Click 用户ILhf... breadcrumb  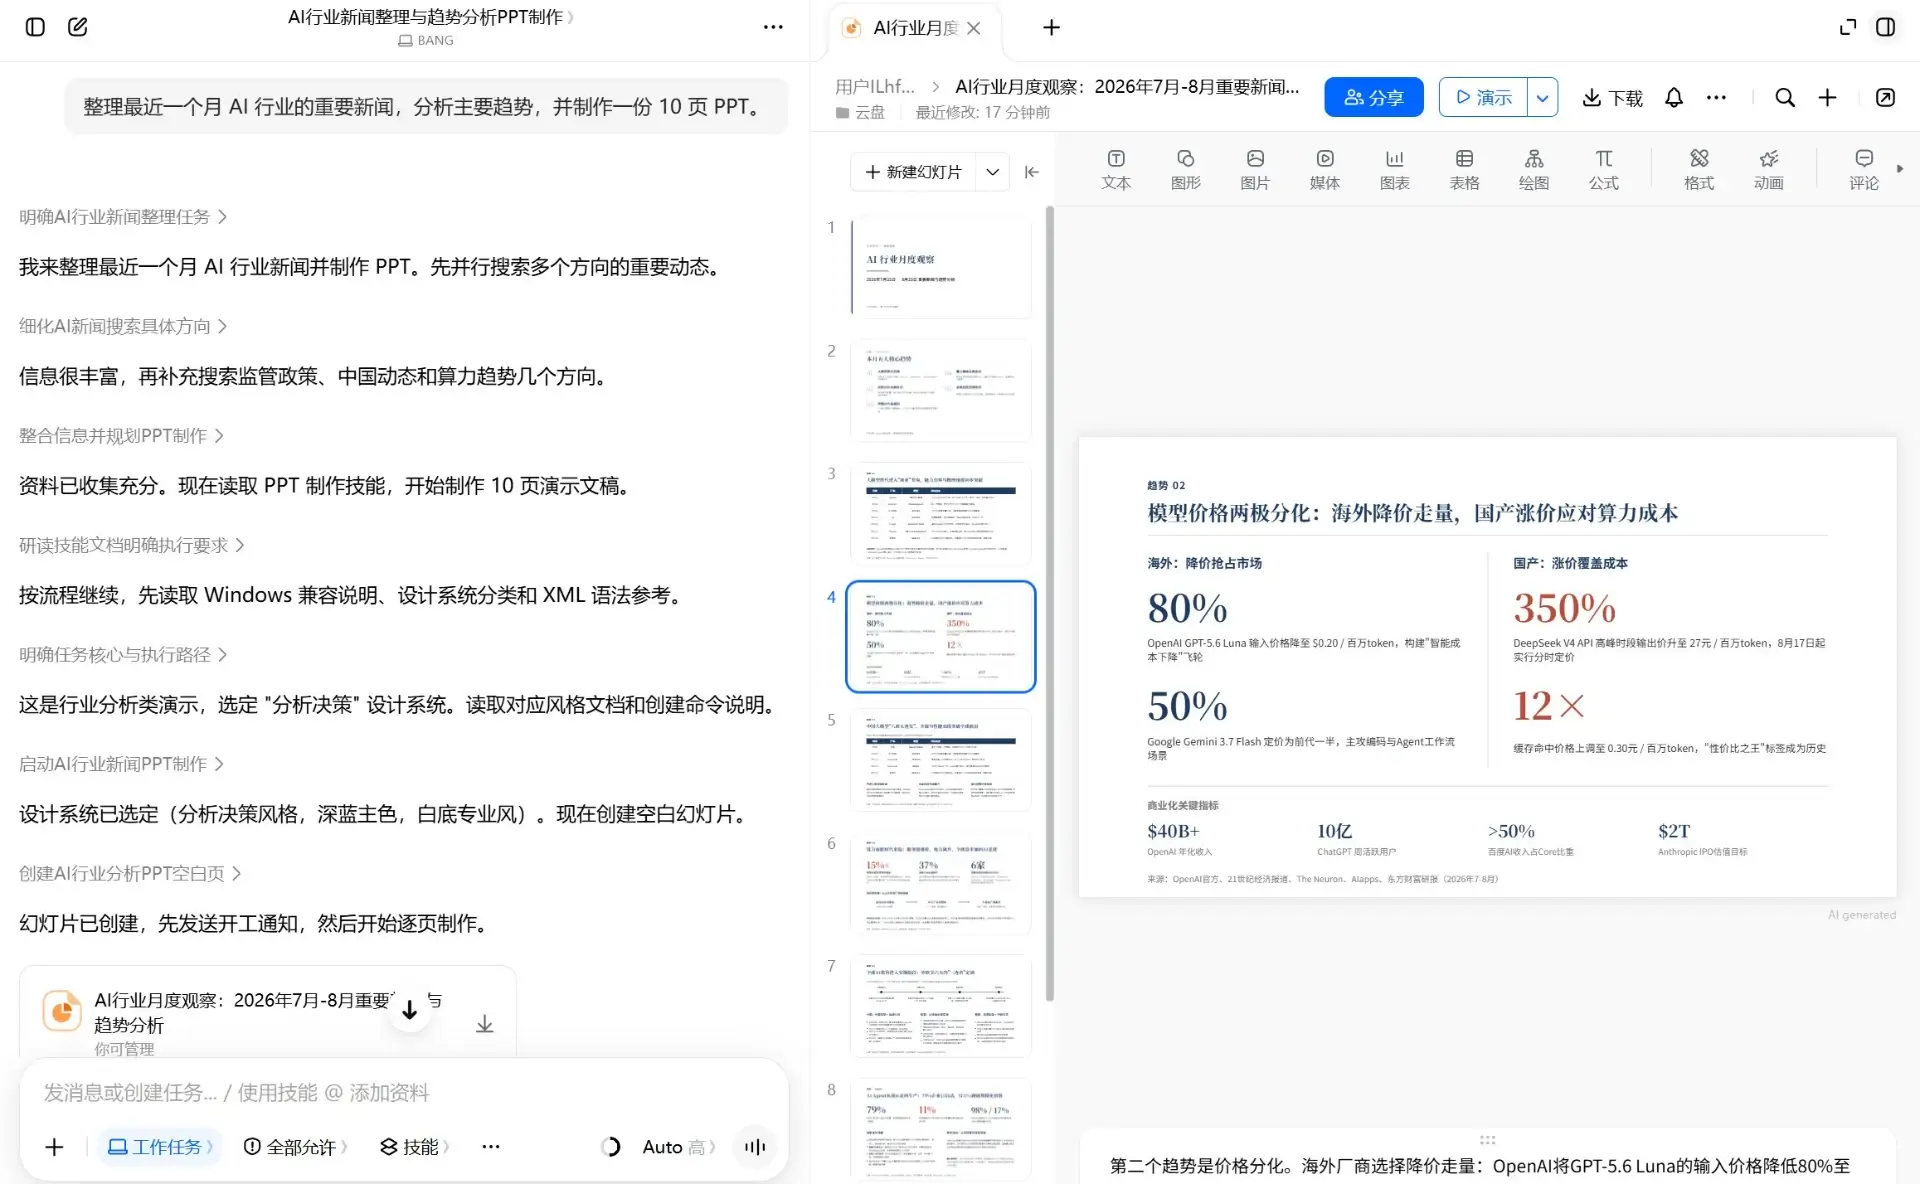coord(875,87)
